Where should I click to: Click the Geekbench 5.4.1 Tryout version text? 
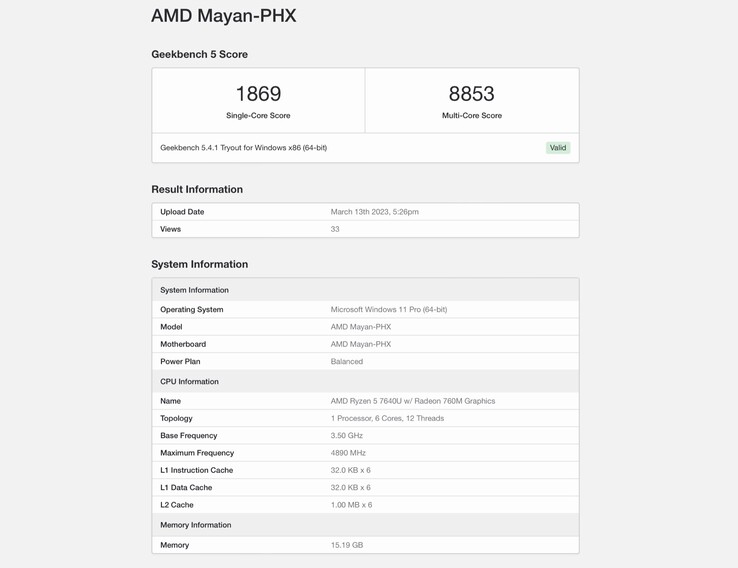[243, 148]
